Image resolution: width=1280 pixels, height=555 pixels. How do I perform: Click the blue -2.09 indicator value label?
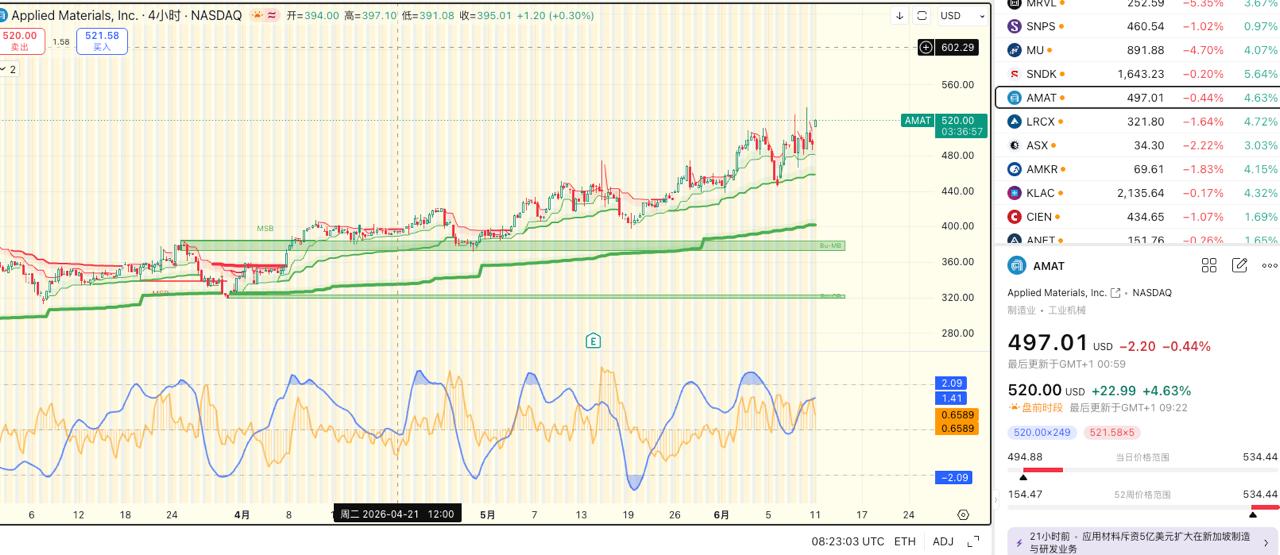click(x=952, y=477)
